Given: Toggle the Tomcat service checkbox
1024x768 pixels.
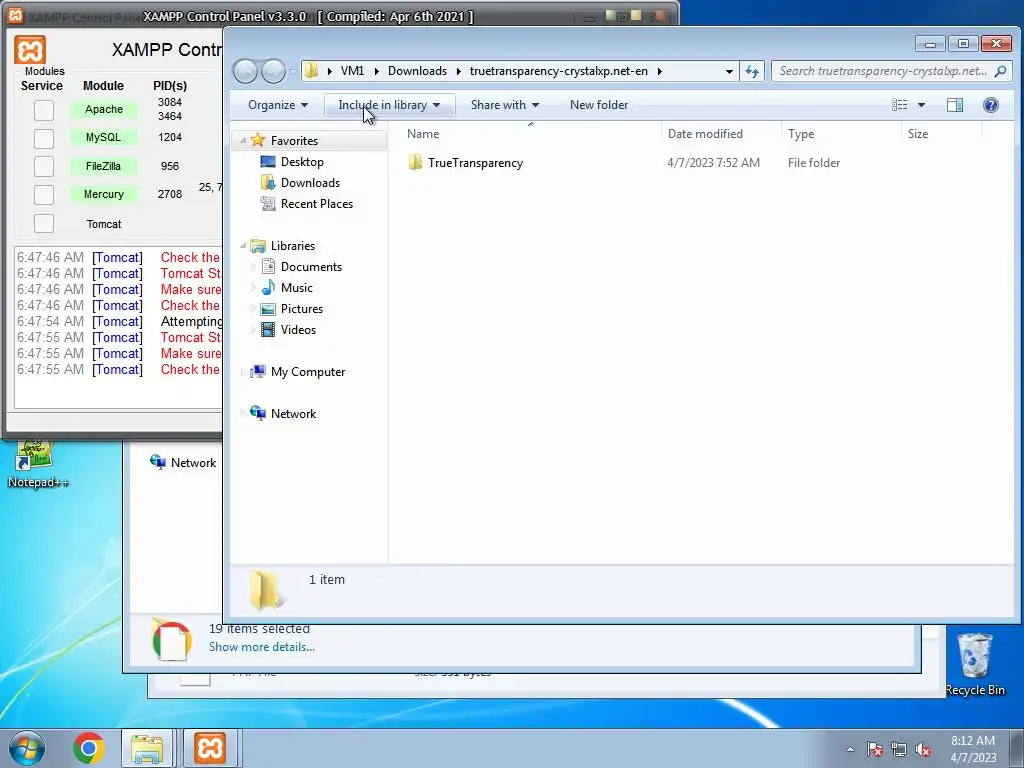Looking at the screenshot, I should (x=44, y=223).
